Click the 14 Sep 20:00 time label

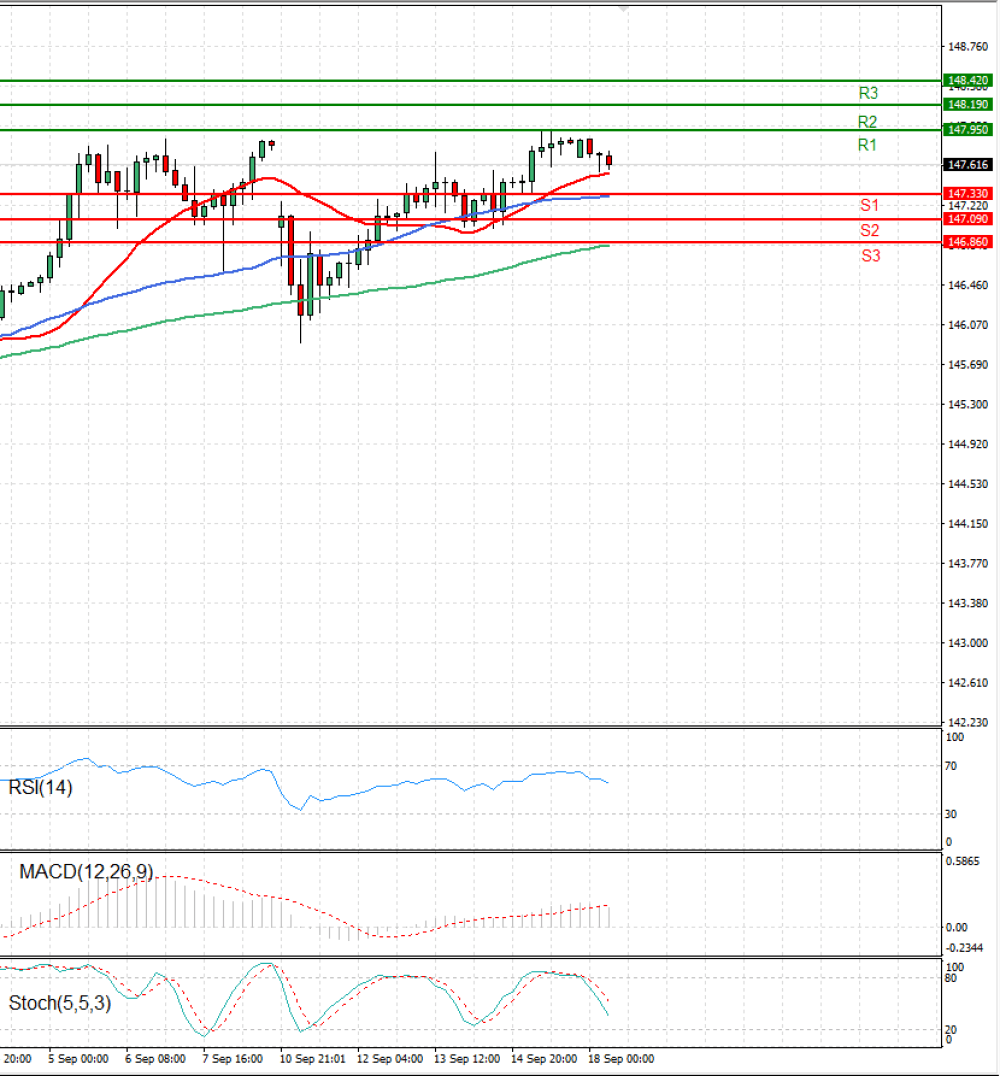click(x=544, y=1059)
